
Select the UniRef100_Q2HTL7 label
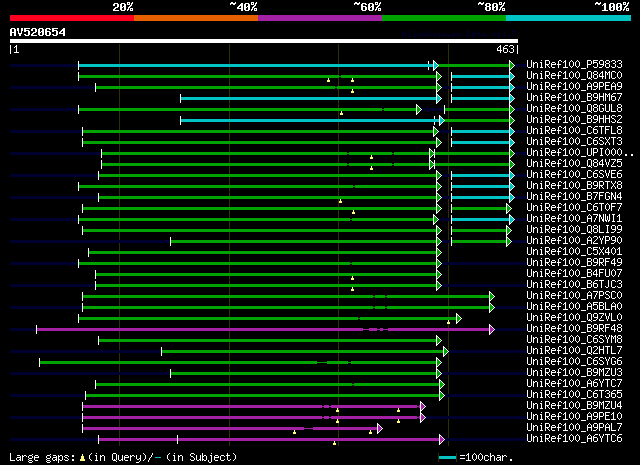(x=574, y=351)
